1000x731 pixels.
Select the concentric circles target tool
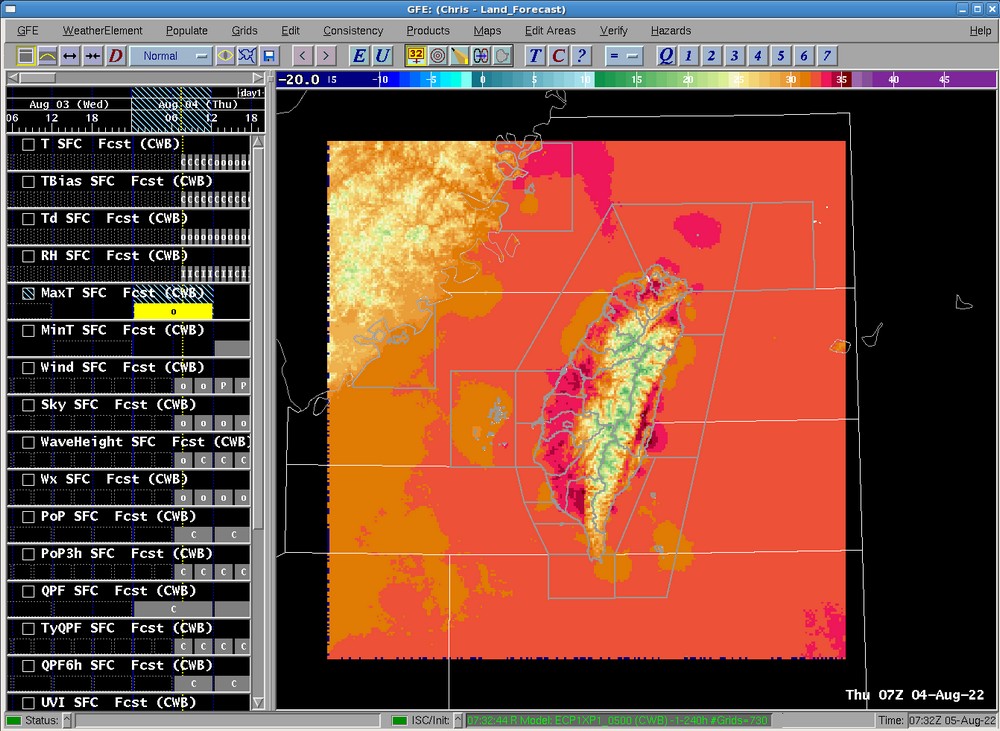pyautogui.click(x=438, y=56)
